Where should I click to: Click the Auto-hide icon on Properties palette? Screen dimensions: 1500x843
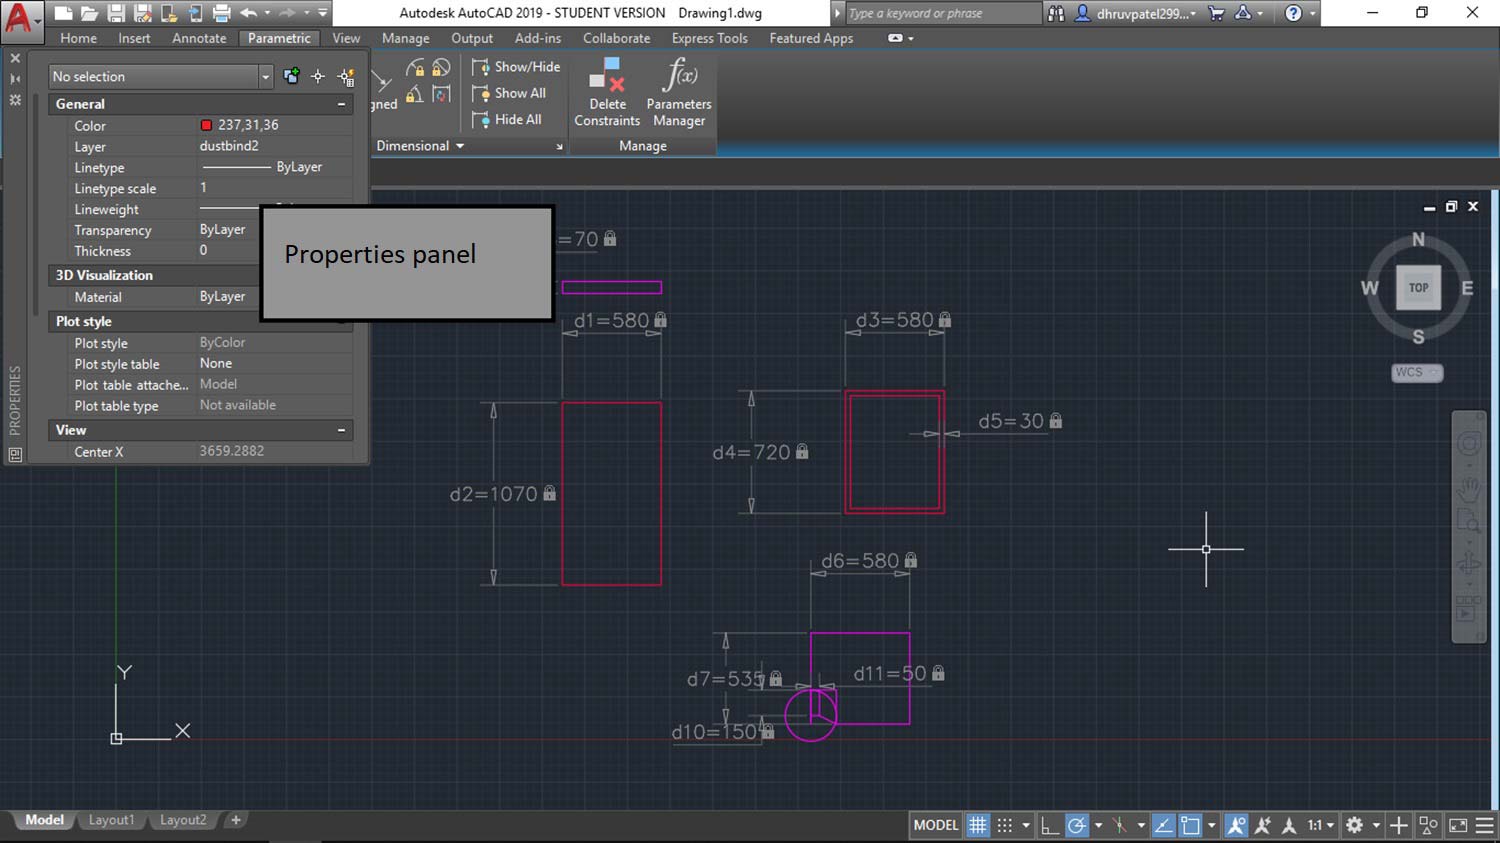click(x=15, y=79)
